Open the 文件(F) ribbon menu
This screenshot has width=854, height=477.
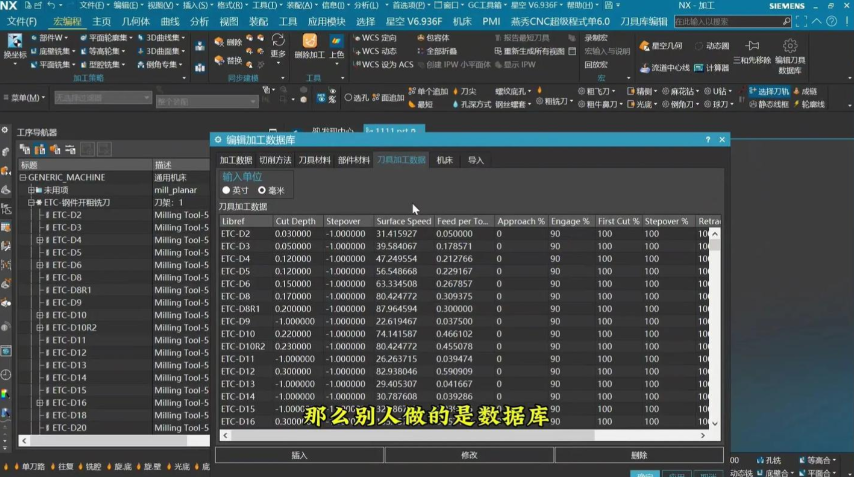pyautogui.click(x=22, y=21)
